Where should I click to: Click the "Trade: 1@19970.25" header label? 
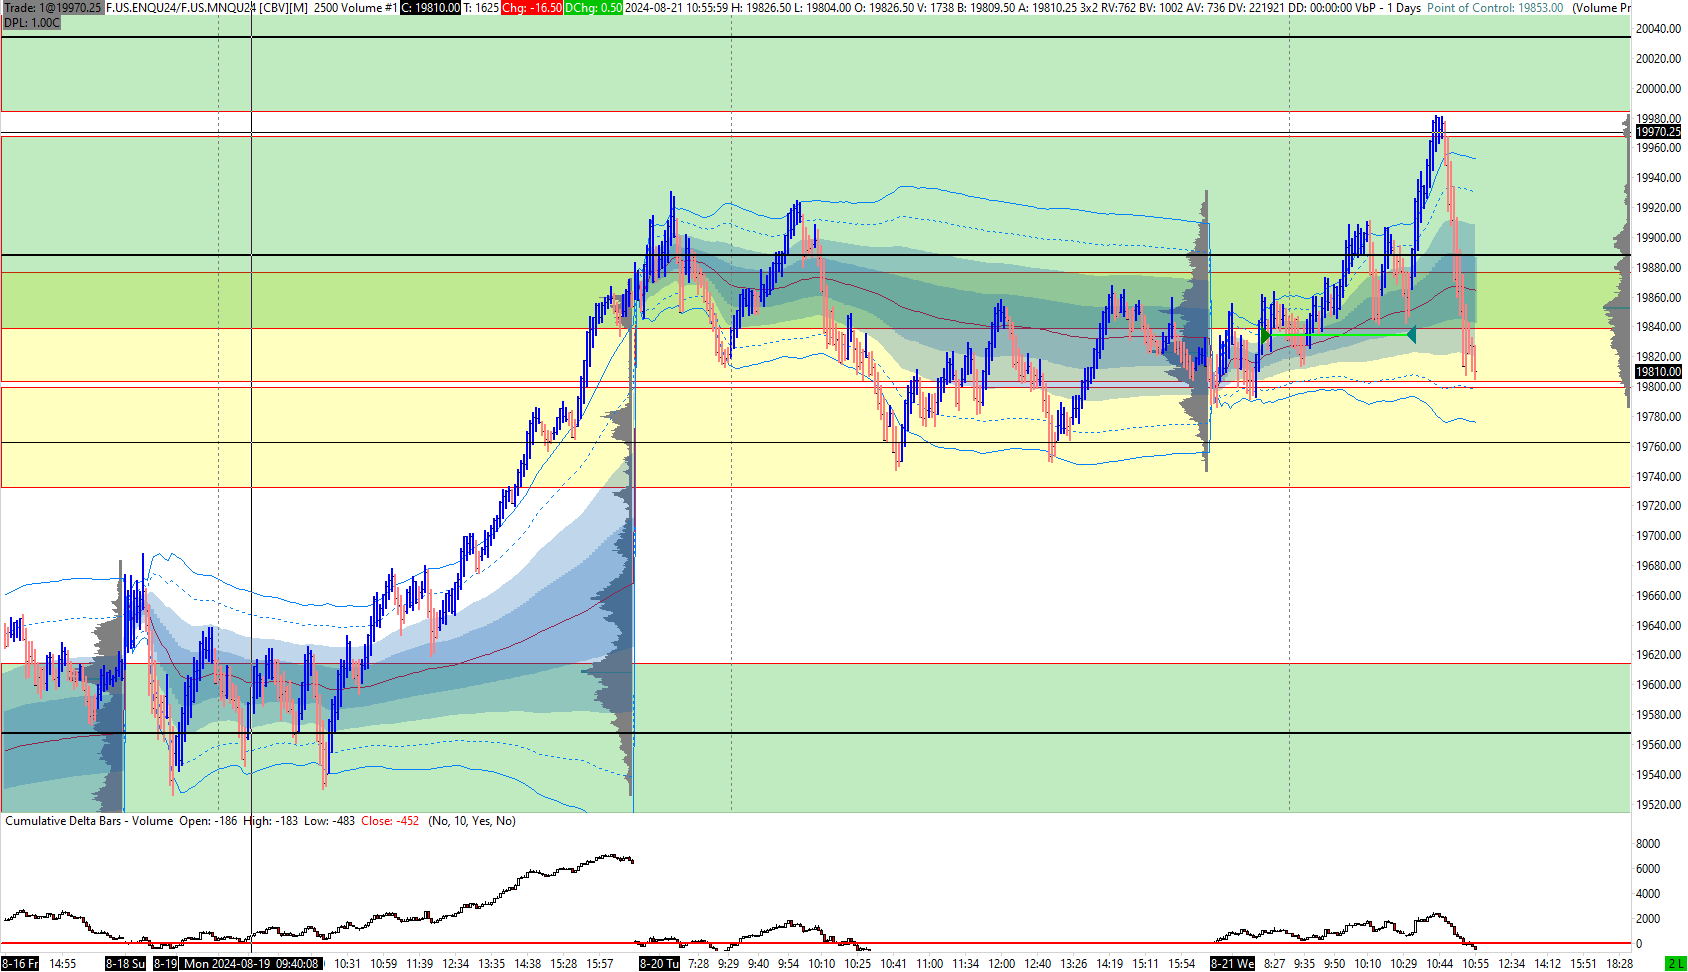[52, 7]
